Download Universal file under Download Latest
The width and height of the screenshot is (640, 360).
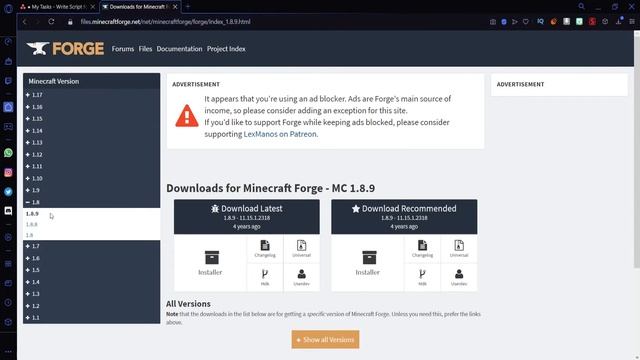[301, 249]
